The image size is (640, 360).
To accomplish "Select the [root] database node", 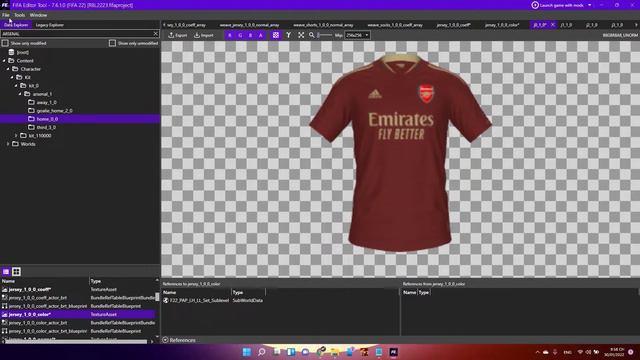I will (19, 52).
